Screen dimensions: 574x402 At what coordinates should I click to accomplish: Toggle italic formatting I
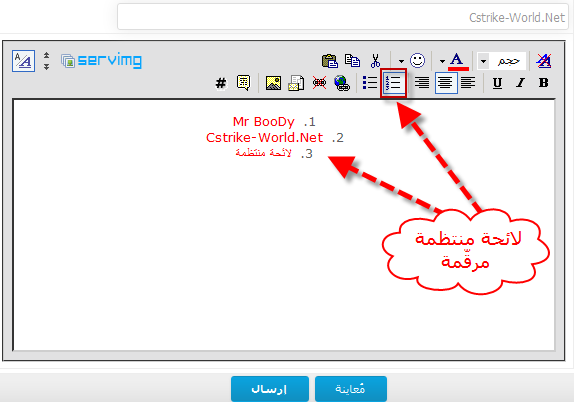(x=520, y=83)
